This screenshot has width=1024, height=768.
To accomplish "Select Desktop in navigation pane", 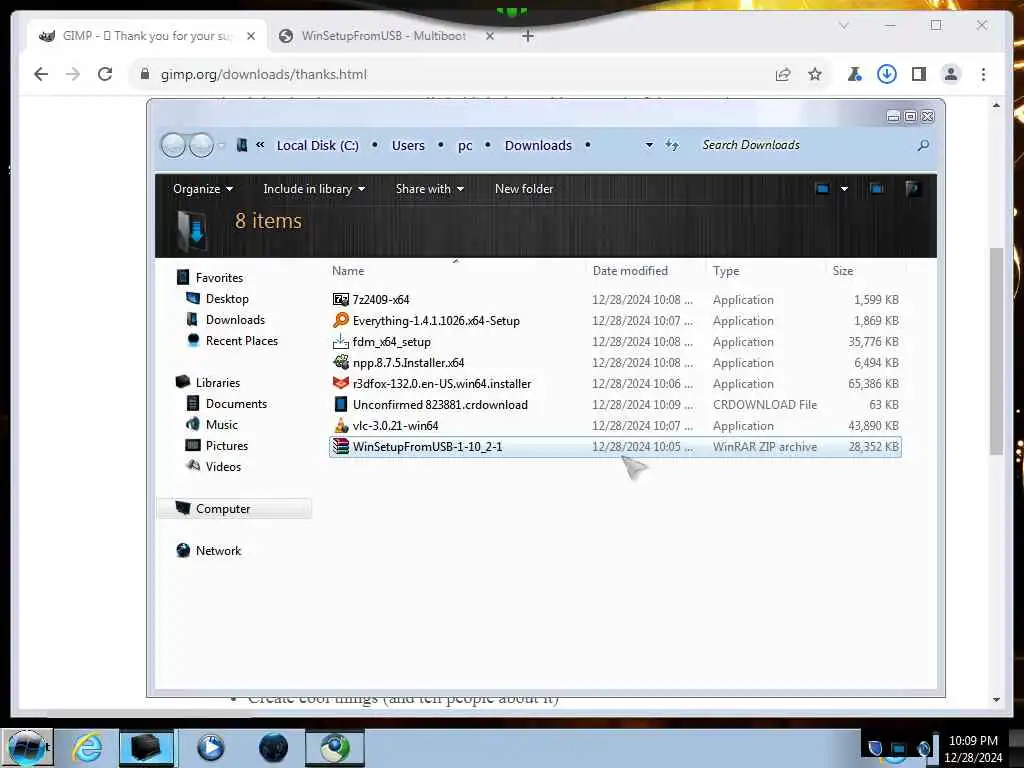I will pos(227,298).
